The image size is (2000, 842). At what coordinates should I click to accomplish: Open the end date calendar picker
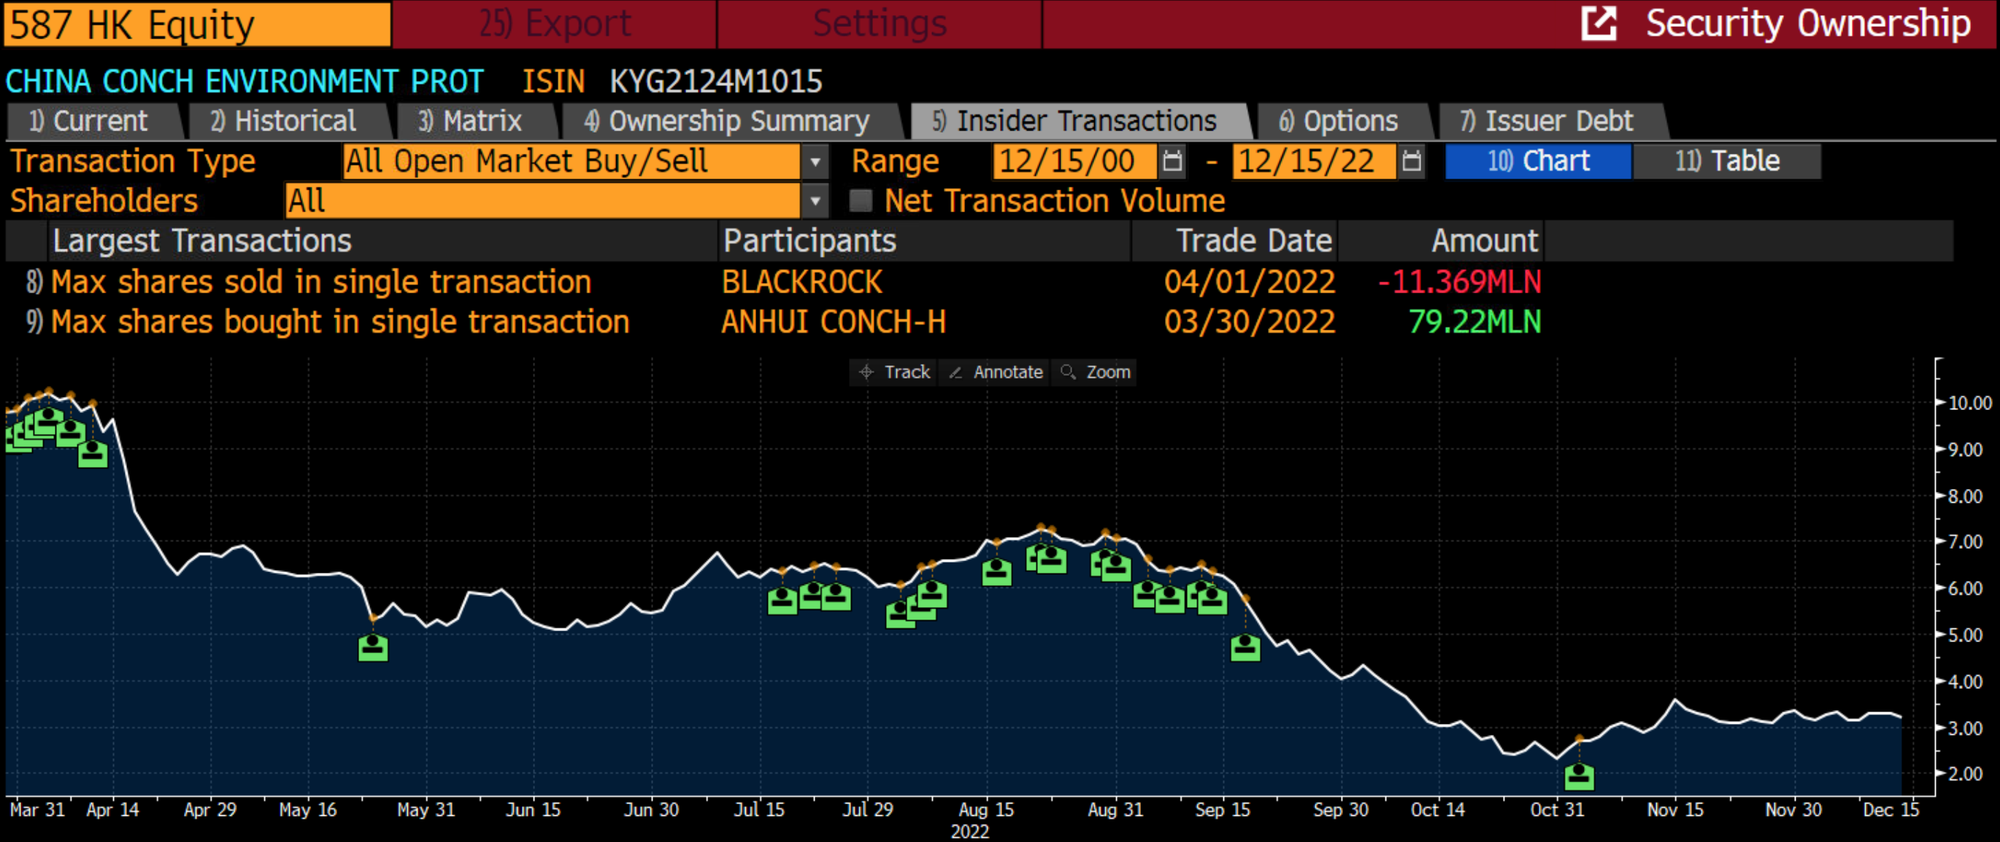(x=1411, y=161)
